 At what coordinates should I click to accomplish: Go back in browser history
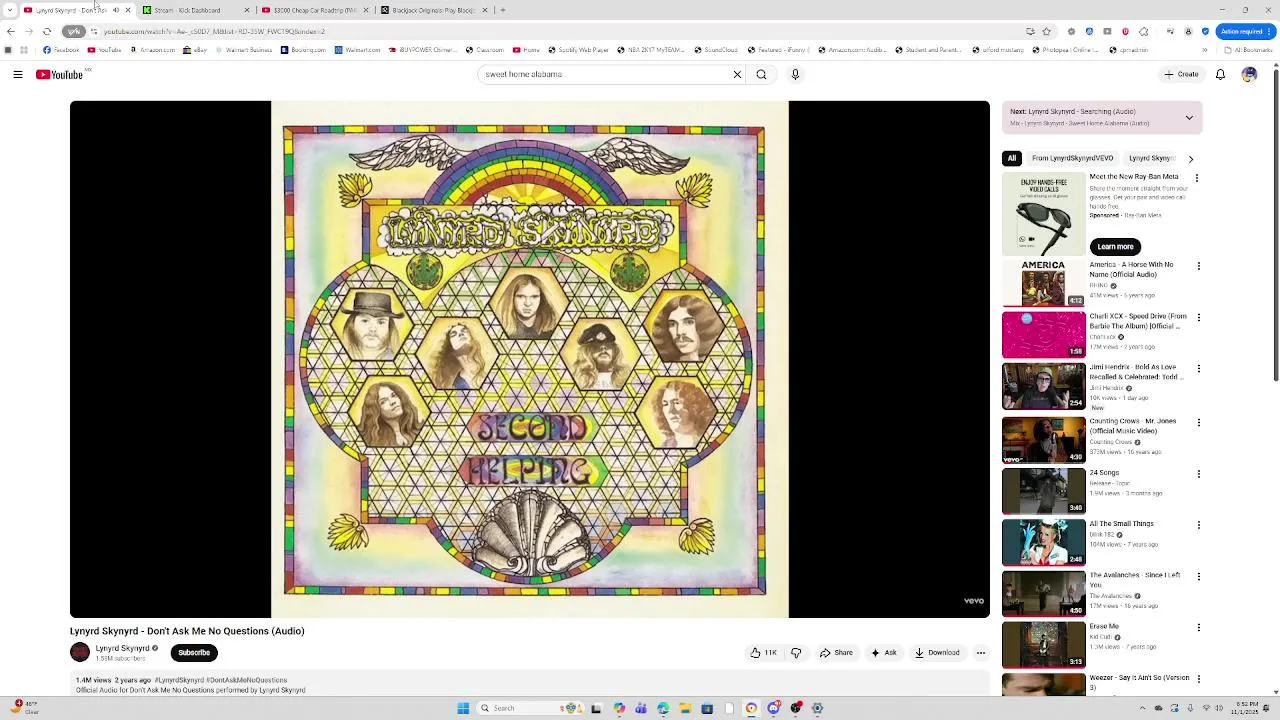pos(11,32)
